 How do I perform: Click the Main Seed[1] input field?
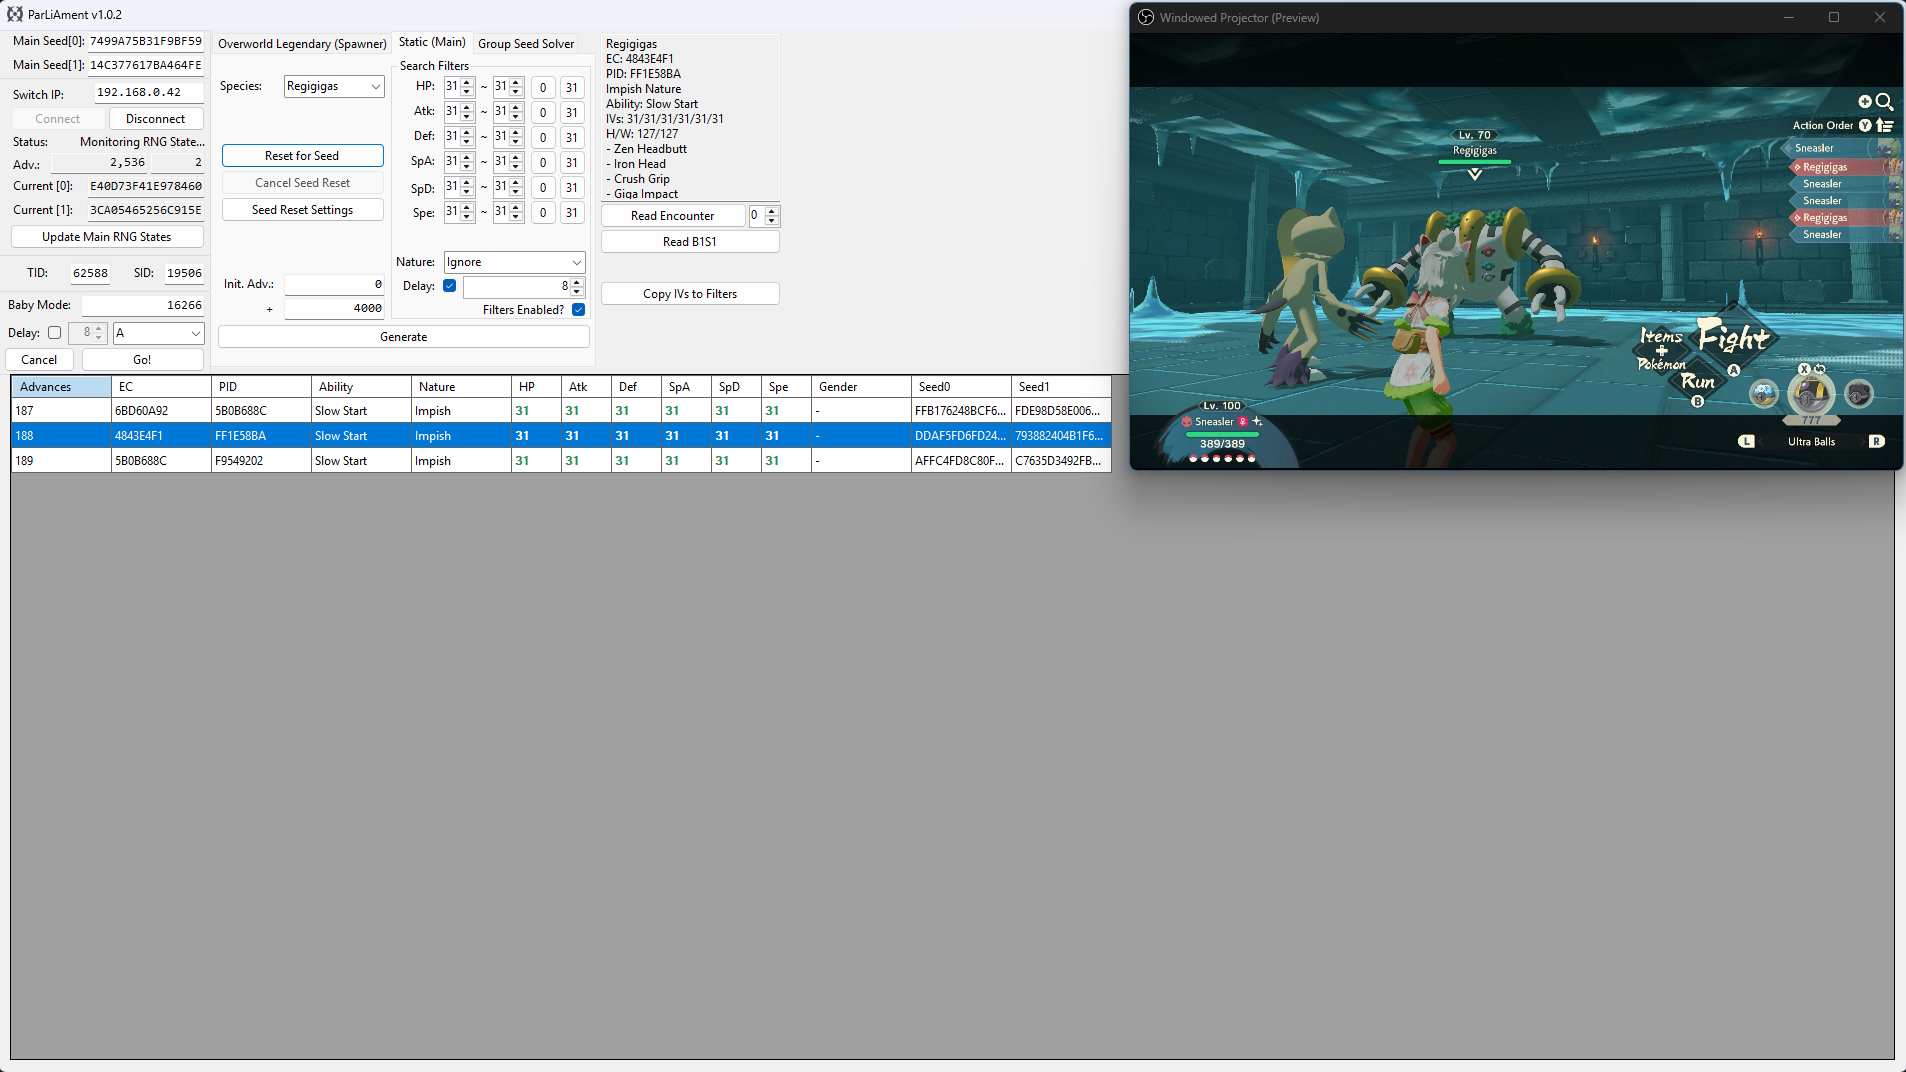[x=146, y=66]
